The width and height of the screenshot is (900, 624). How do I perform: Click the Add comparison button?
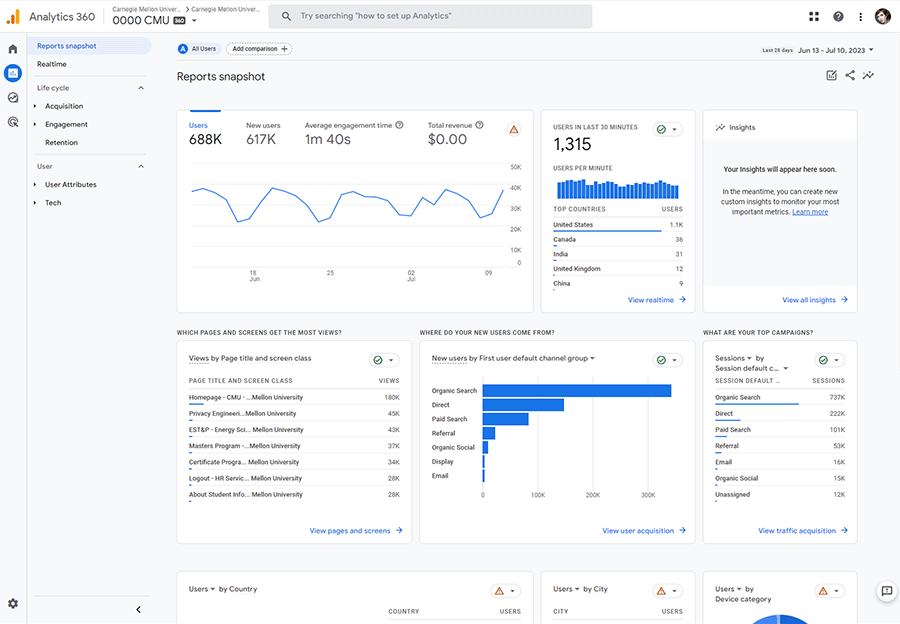click(259, 49)
